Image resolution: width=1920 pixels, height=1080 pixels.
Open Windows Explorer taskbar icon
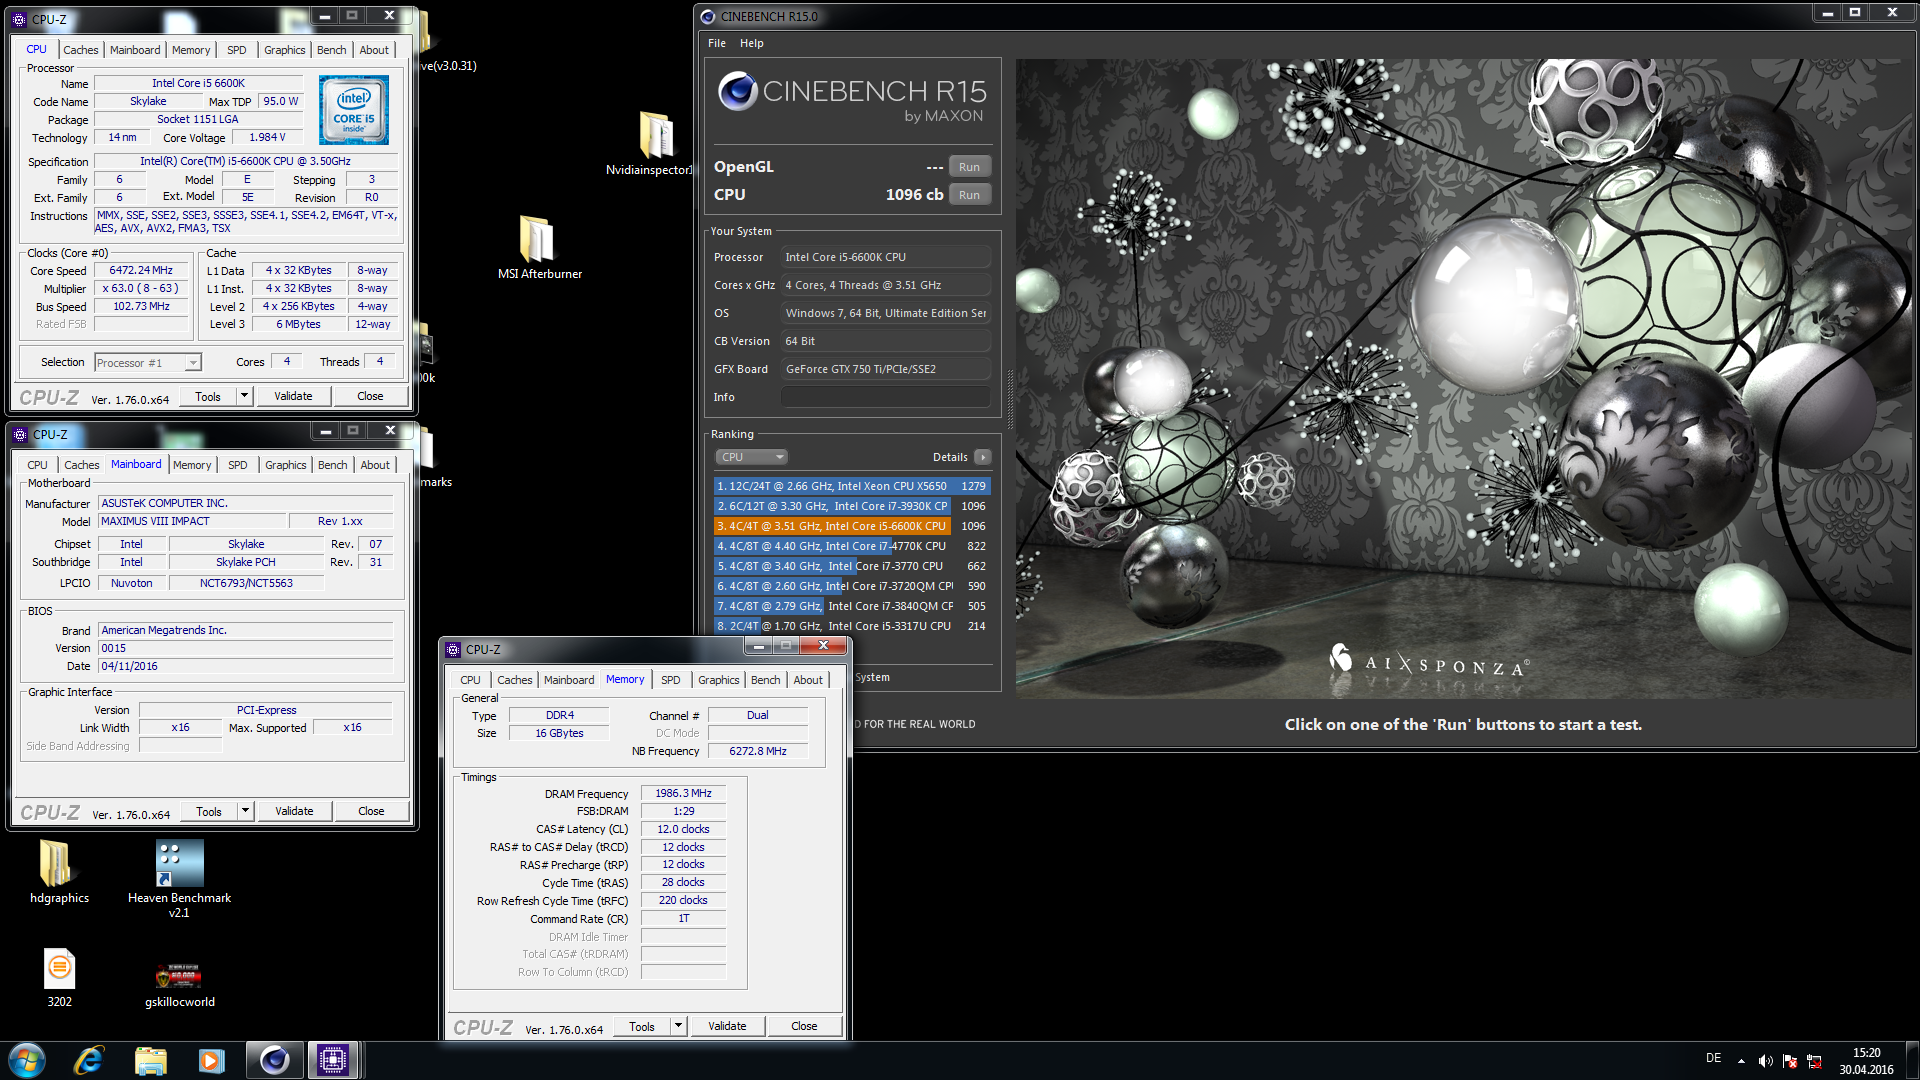point(150,1060)
